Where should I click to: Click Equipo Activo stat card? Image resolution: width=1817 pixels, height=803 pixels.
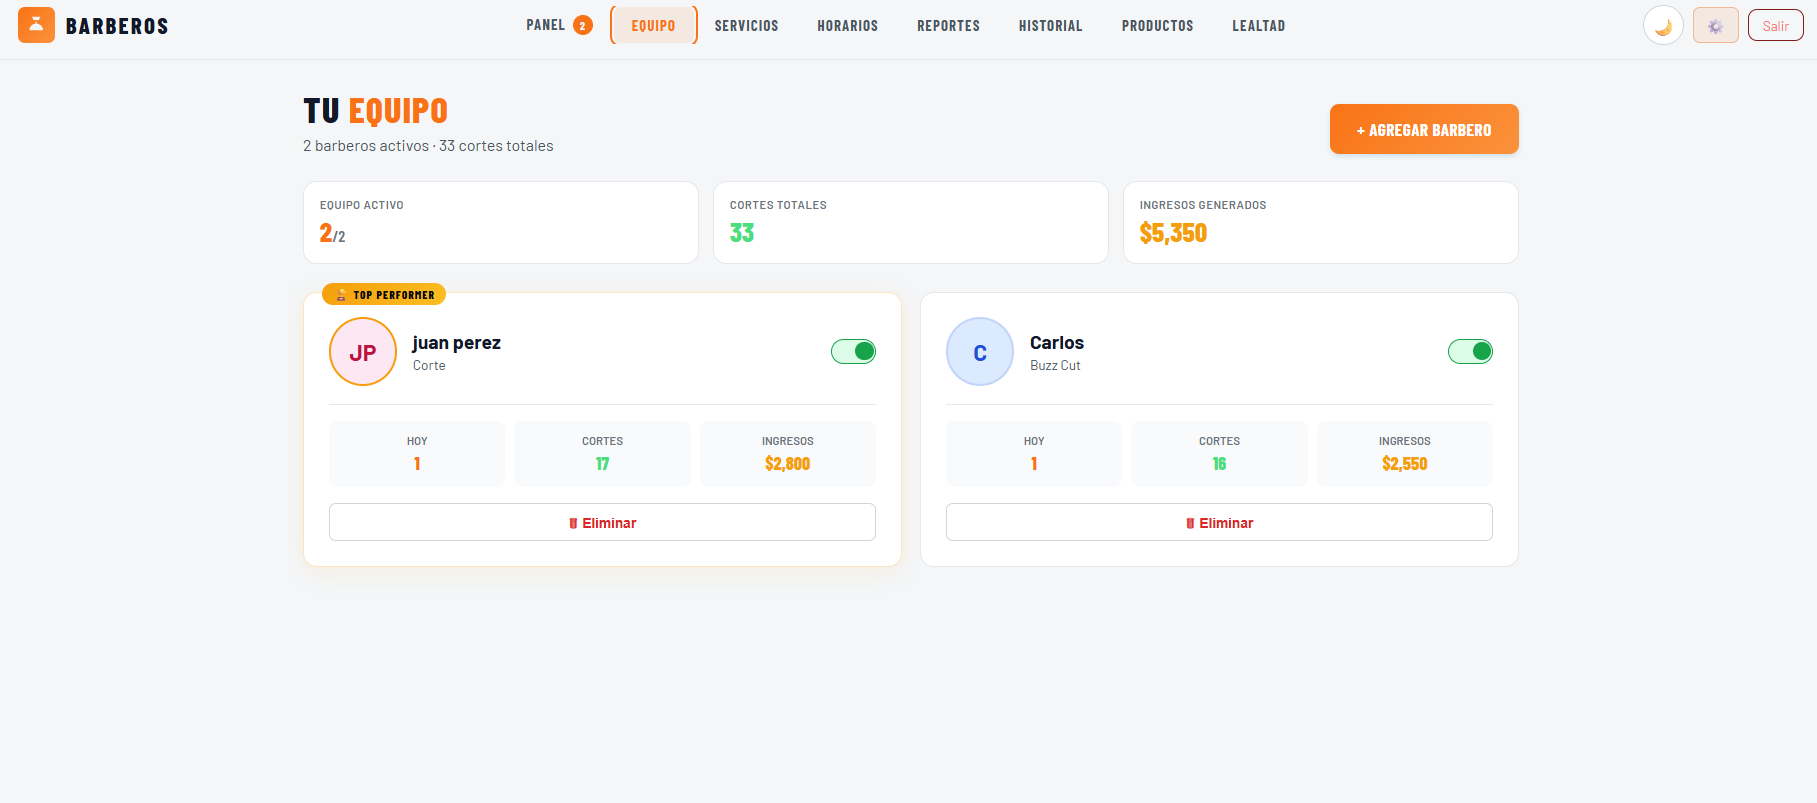[x=501, y=222]
